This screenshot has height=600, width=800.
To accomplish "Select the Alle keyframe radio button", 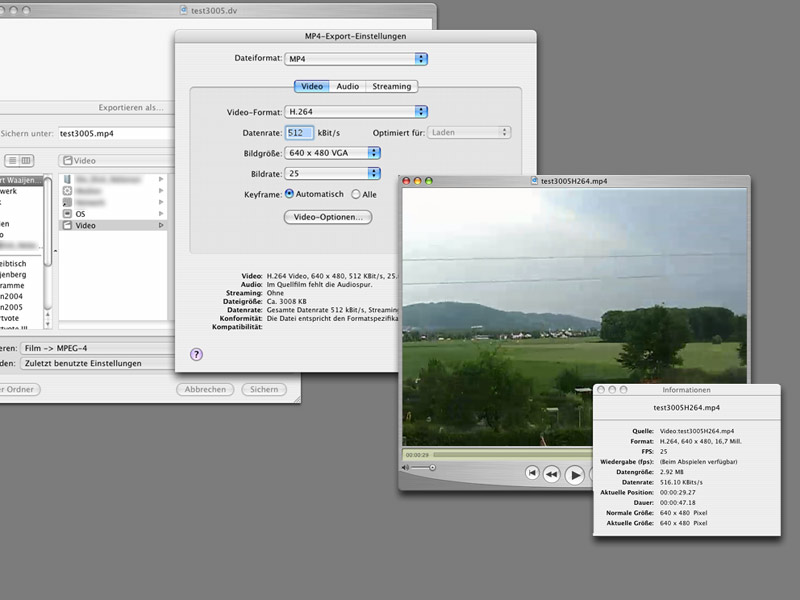I will tap(355, 194).
